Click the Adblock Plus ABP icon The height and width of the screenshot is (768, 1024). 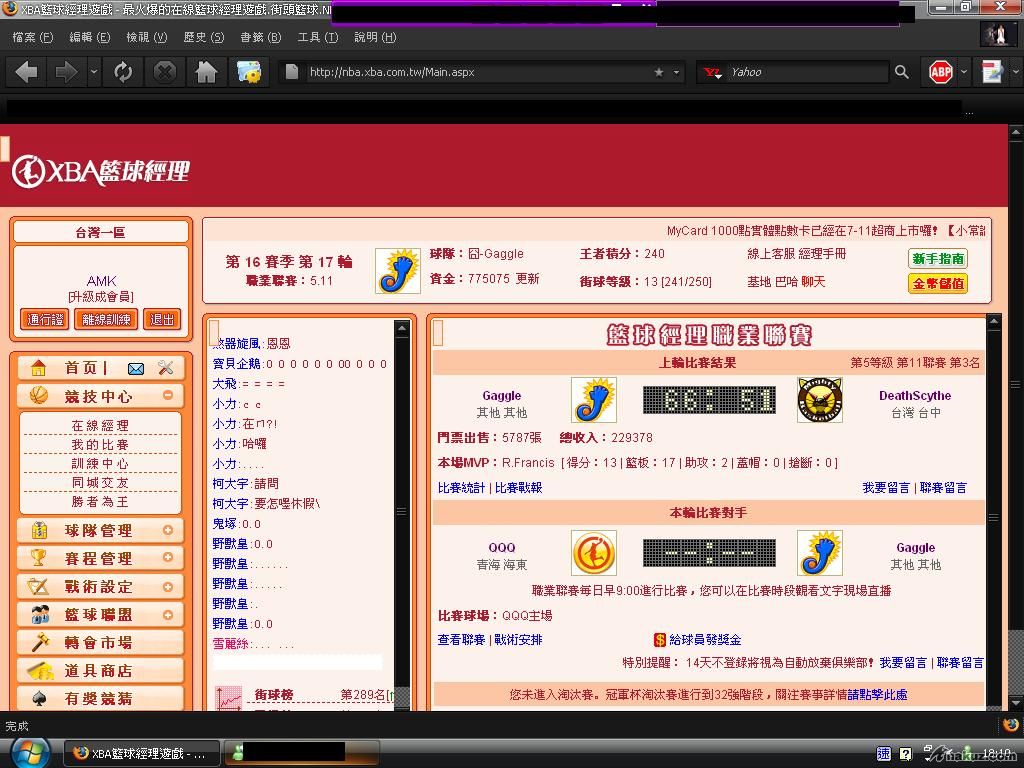coord(941,72)
